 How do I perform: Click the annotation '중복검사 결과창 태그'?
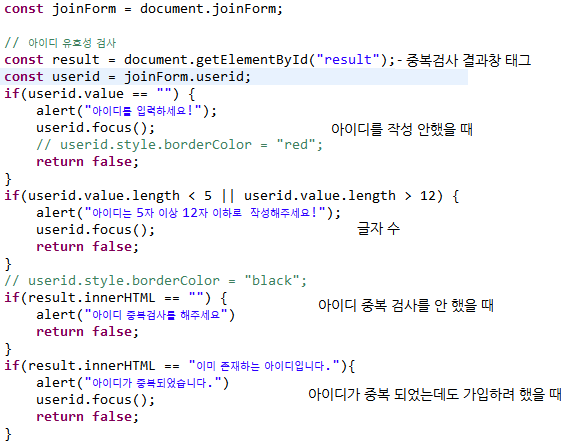(x=468, y=60)
